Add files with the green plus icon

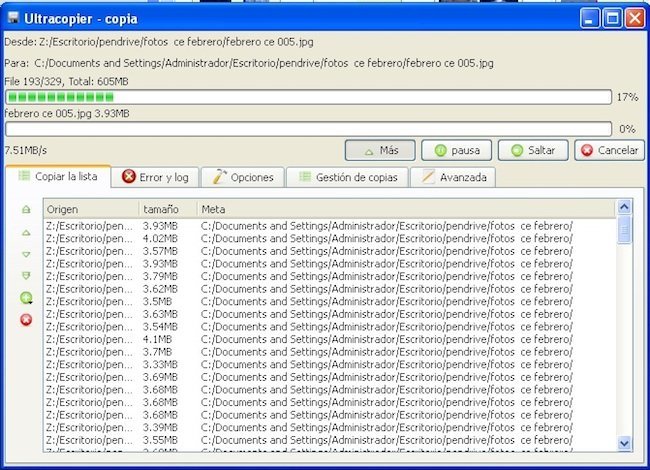click(26, 298)
